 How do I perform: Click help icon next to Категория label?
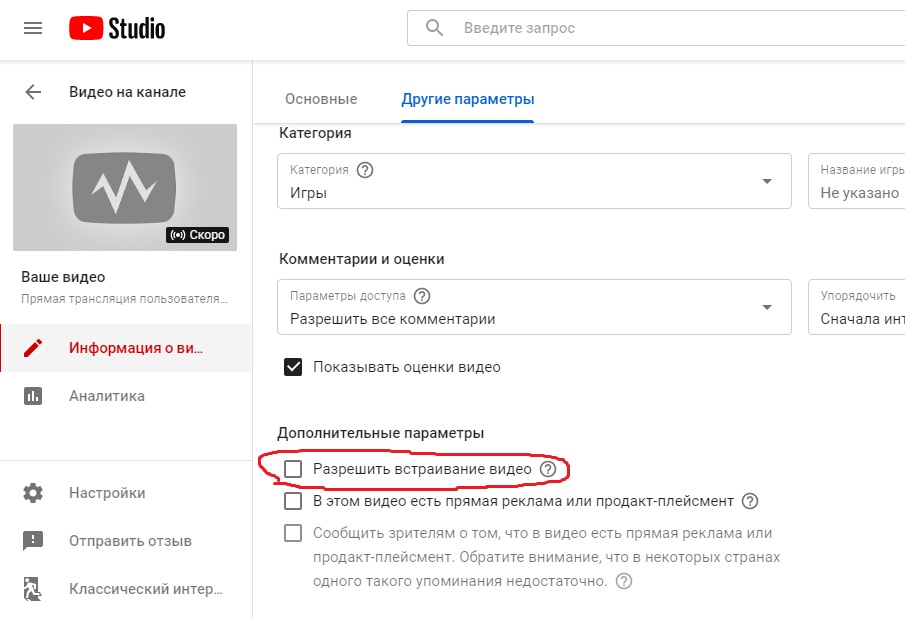[365, 170]
